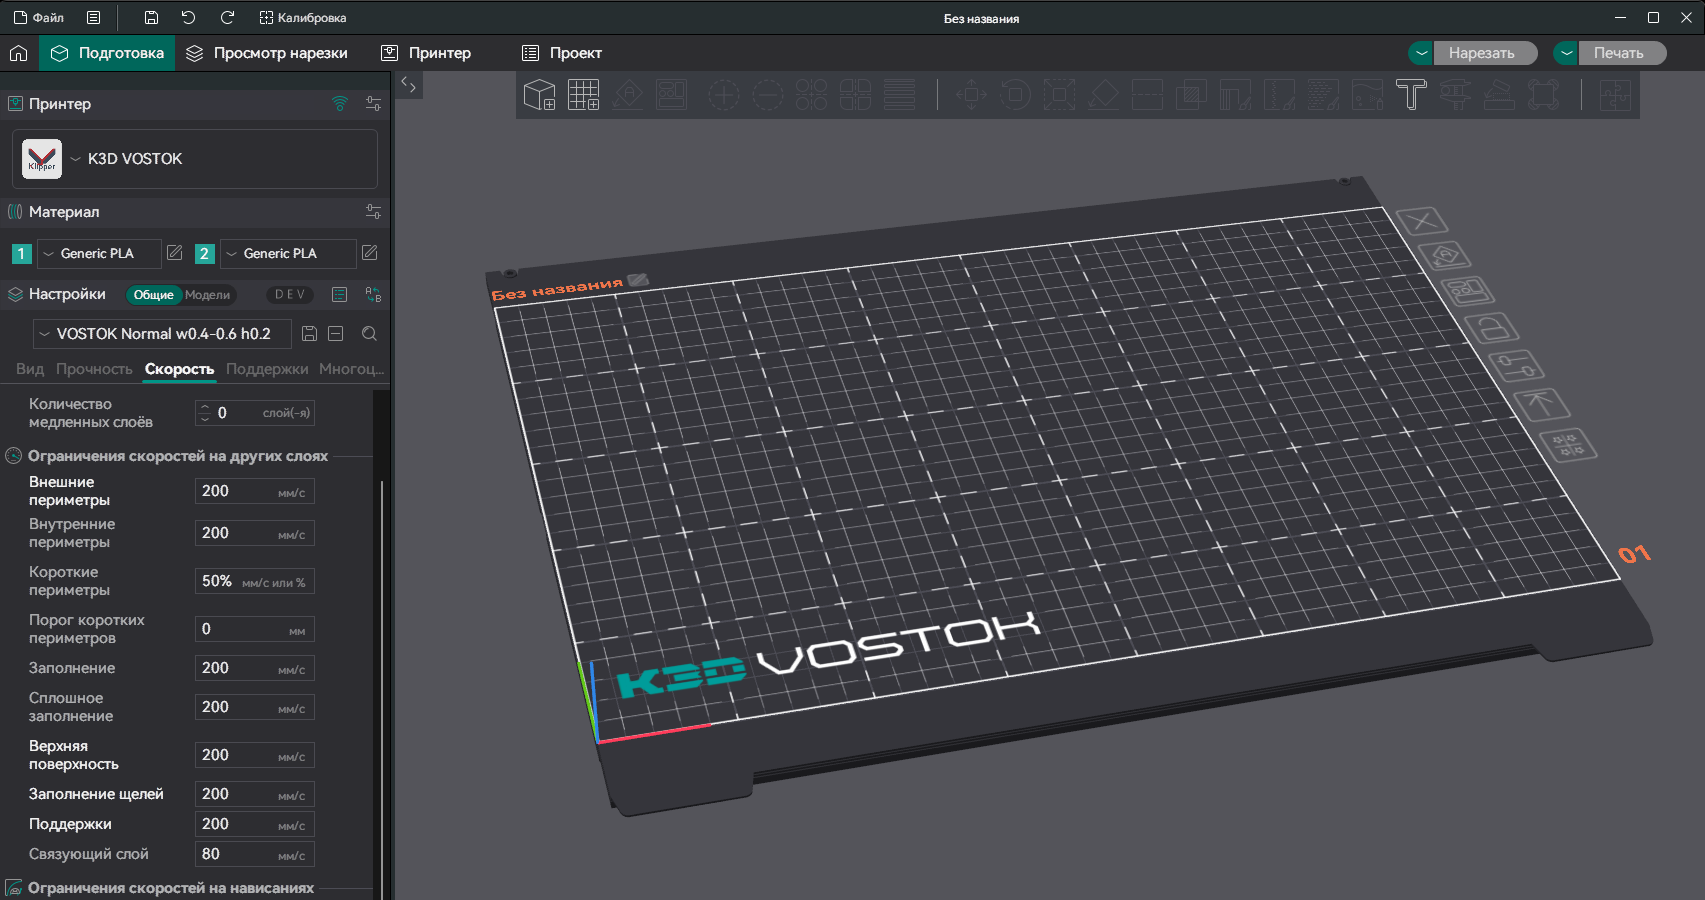Open the Assembly view puzzle icon
Viewport: 1705px width, 900px height.
1615,95
